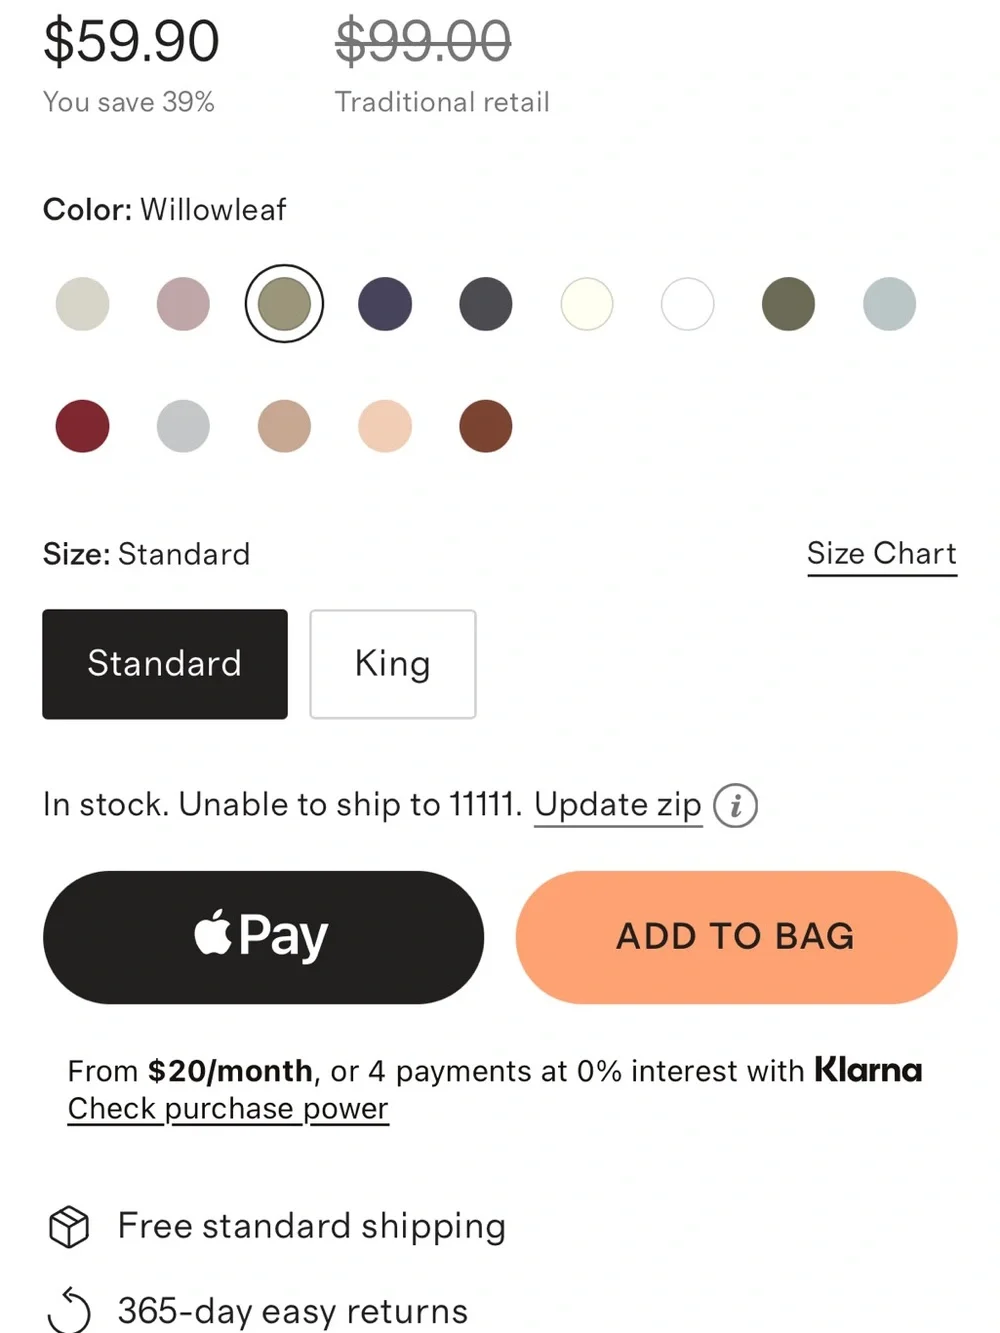Select the pale blue color swatch

pos(889,304)
